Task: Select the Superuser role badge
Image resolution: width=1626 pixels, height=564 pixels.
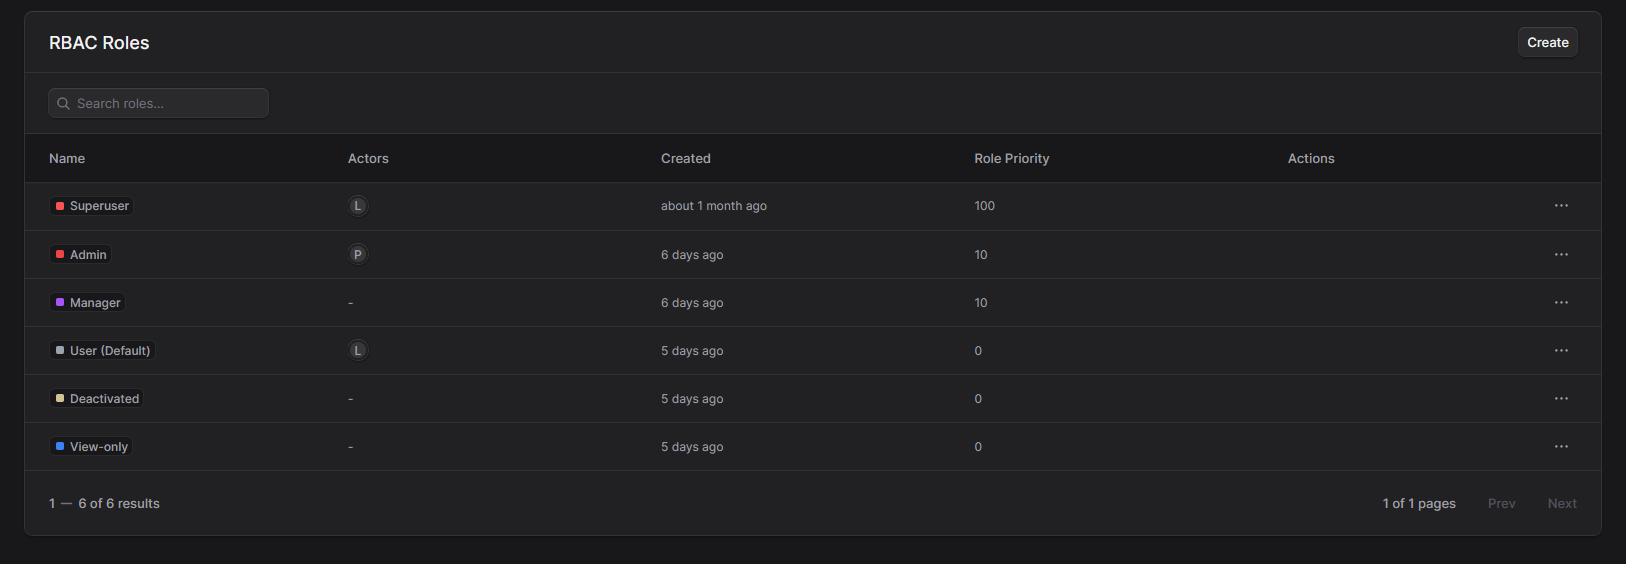Action: click(x=92, y=206)
